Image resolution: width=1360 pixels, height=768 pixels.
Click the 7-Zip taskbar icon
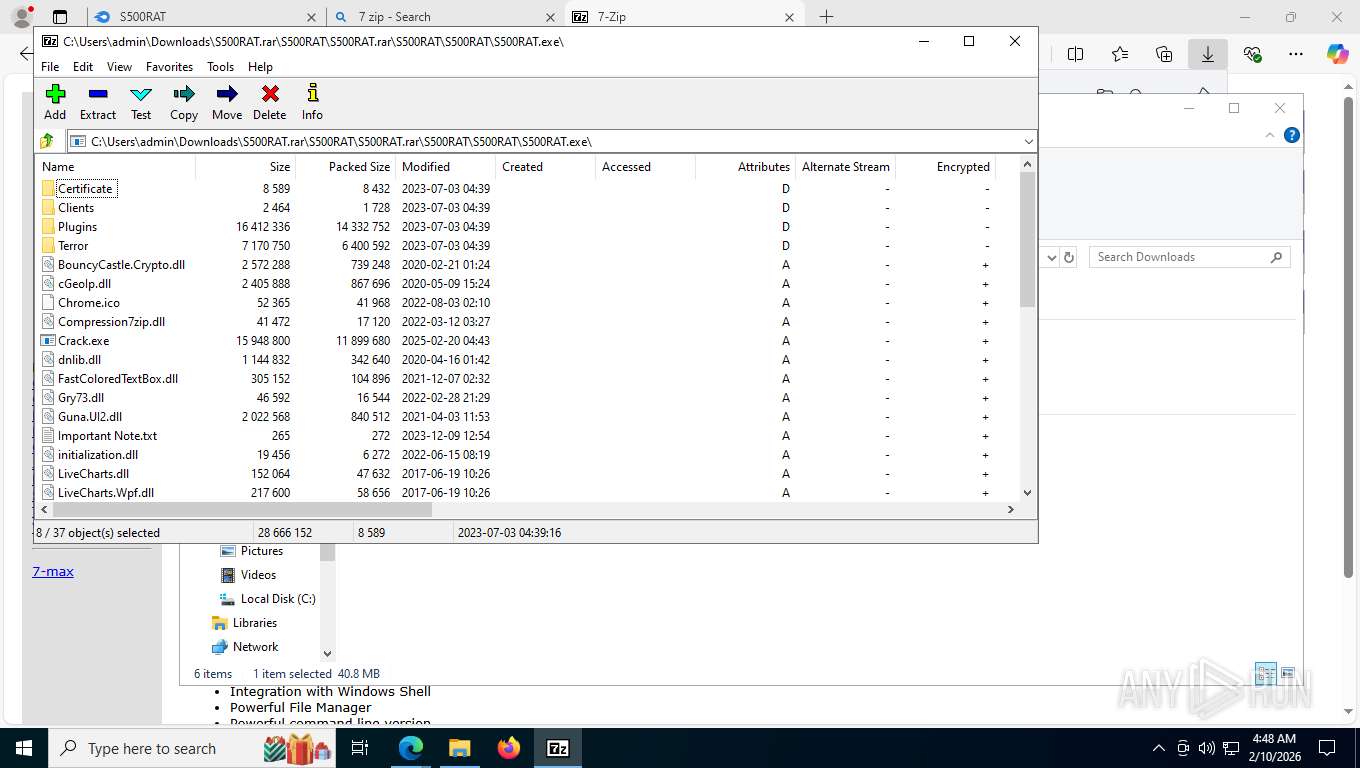coord(558,748)
